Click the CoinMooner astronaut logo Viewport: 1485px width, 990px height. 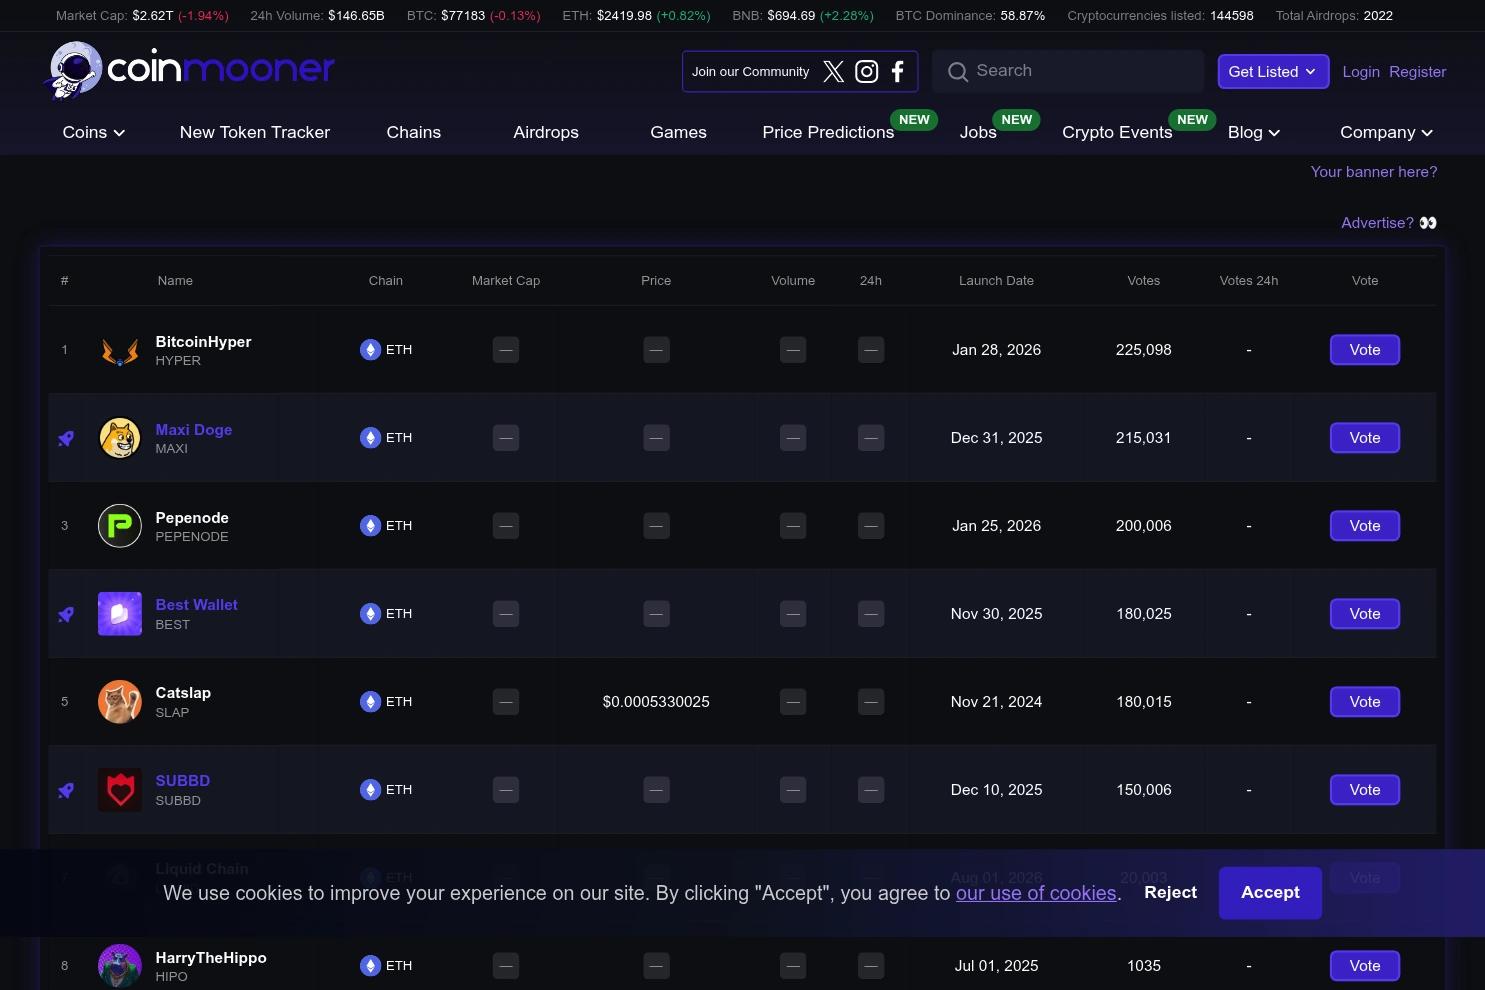coord(76,70)
